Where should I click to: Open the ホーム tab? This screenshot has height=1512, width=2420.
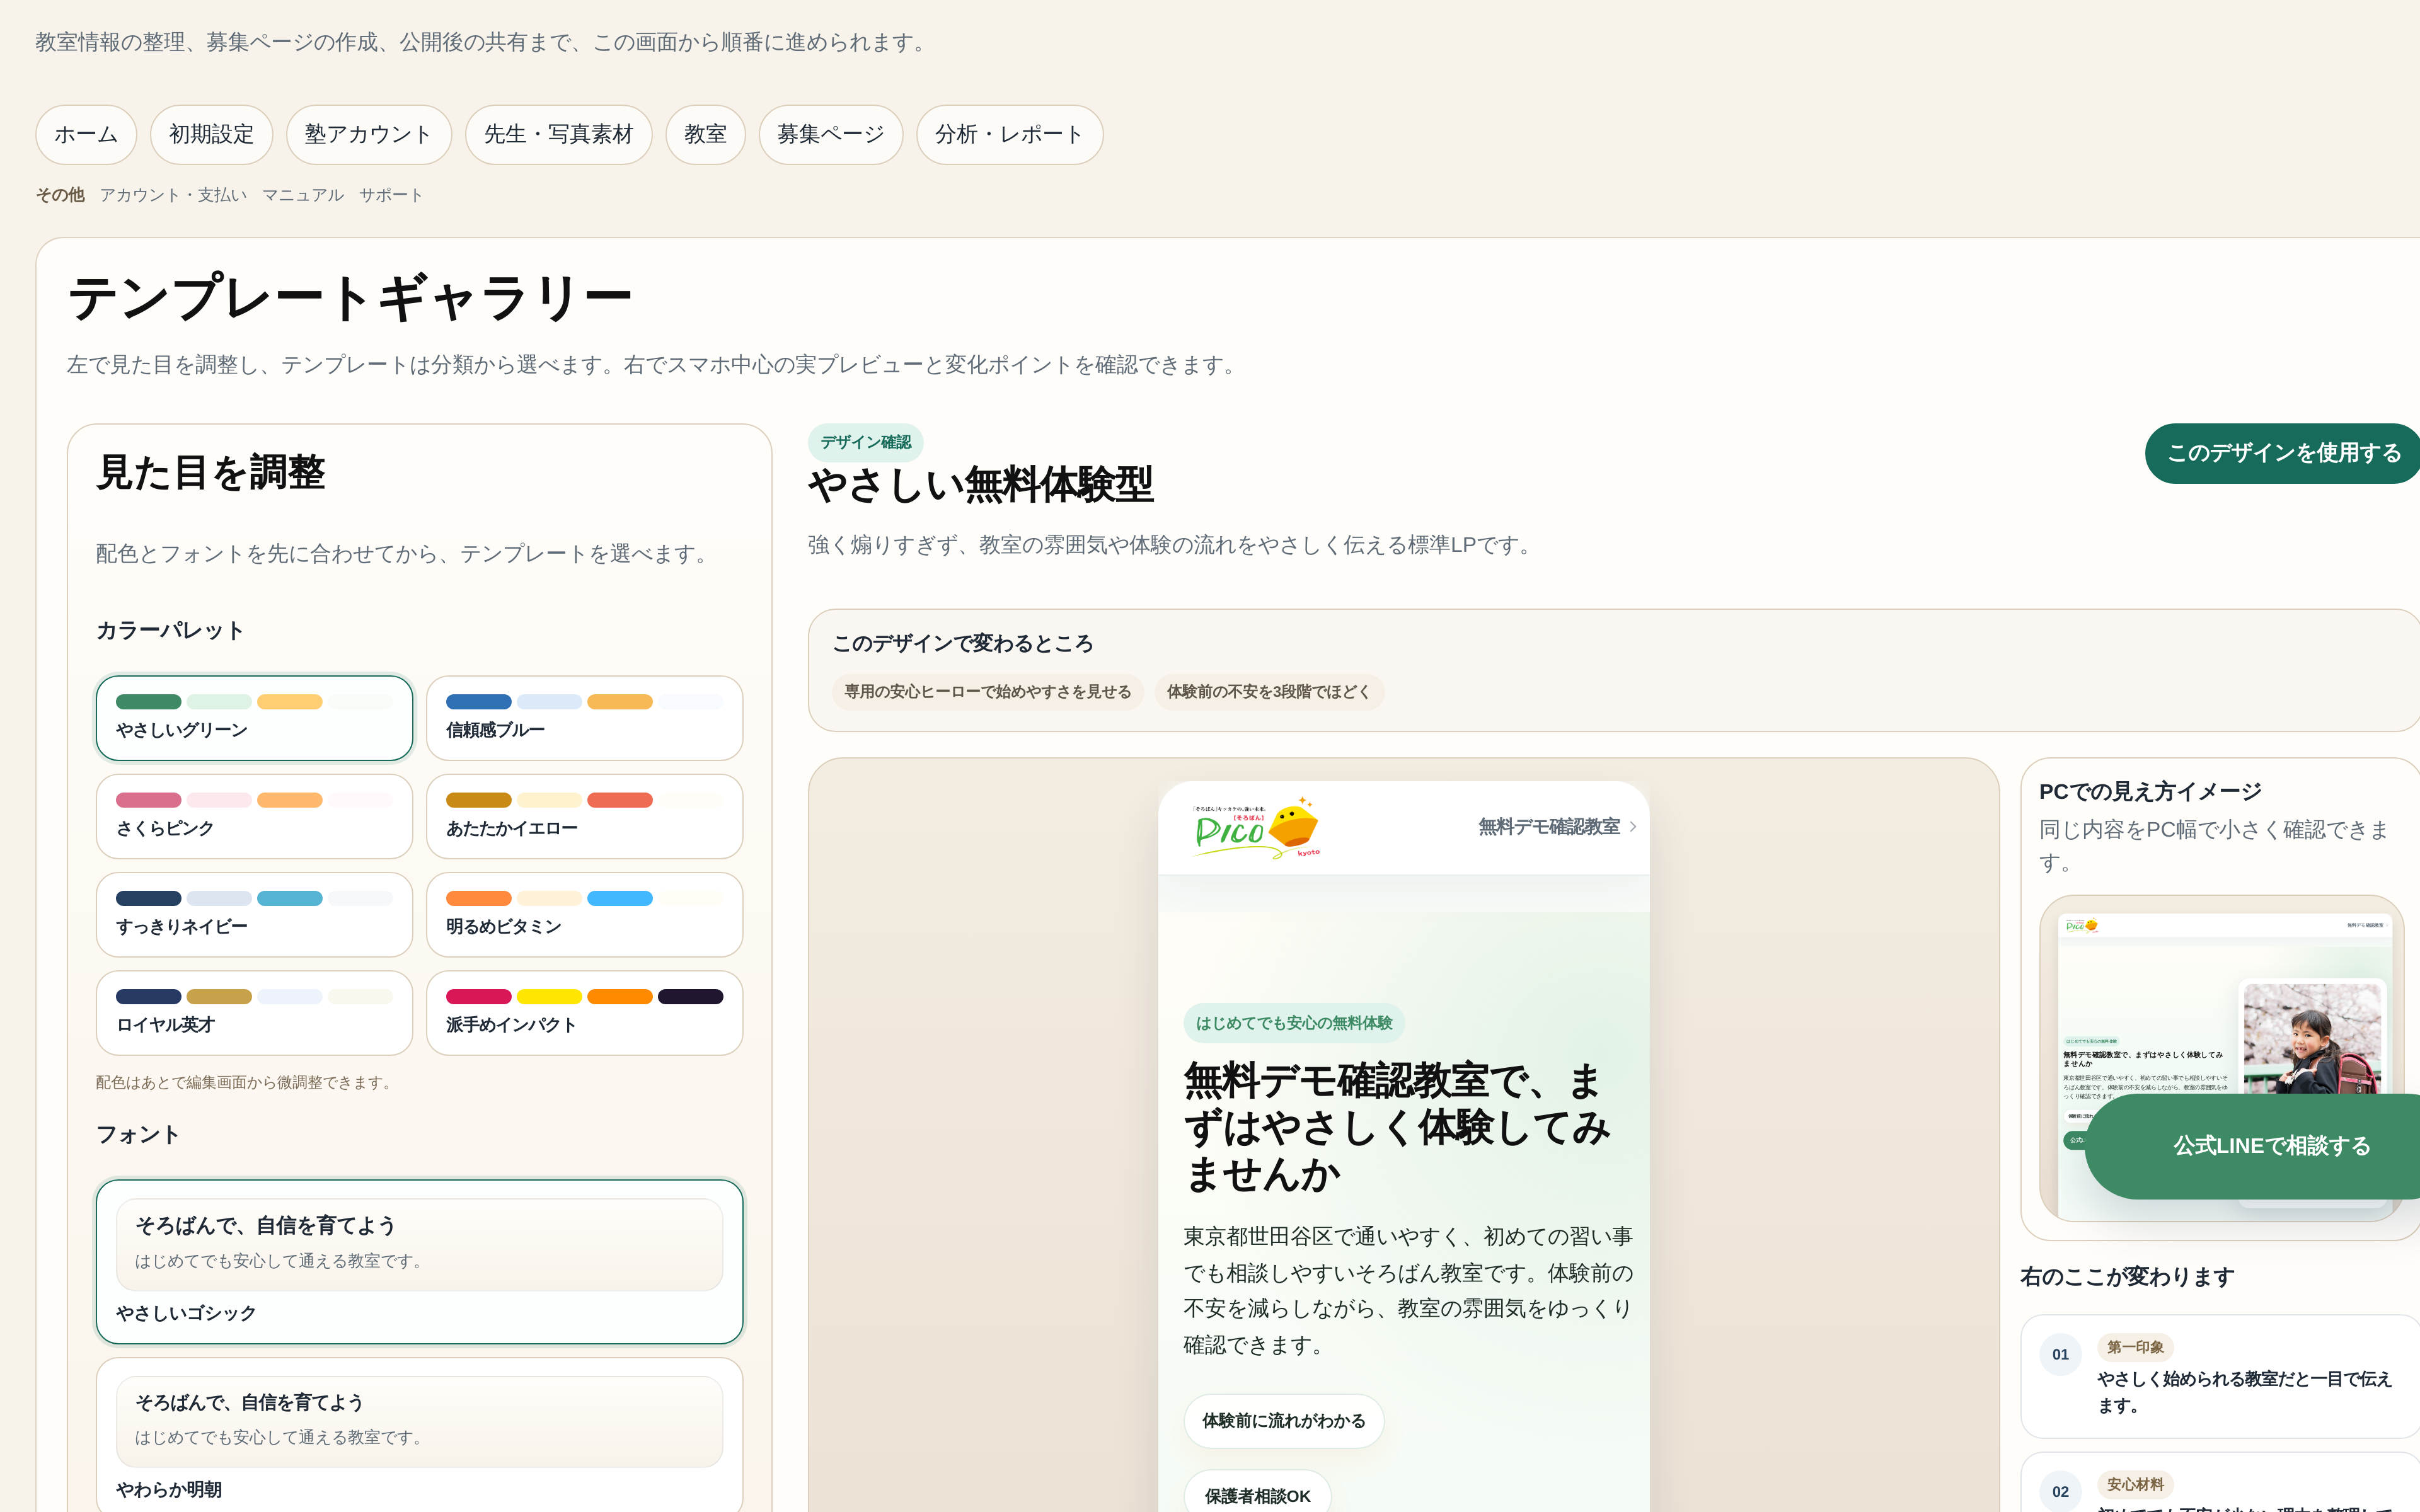(x=86, y=134)
